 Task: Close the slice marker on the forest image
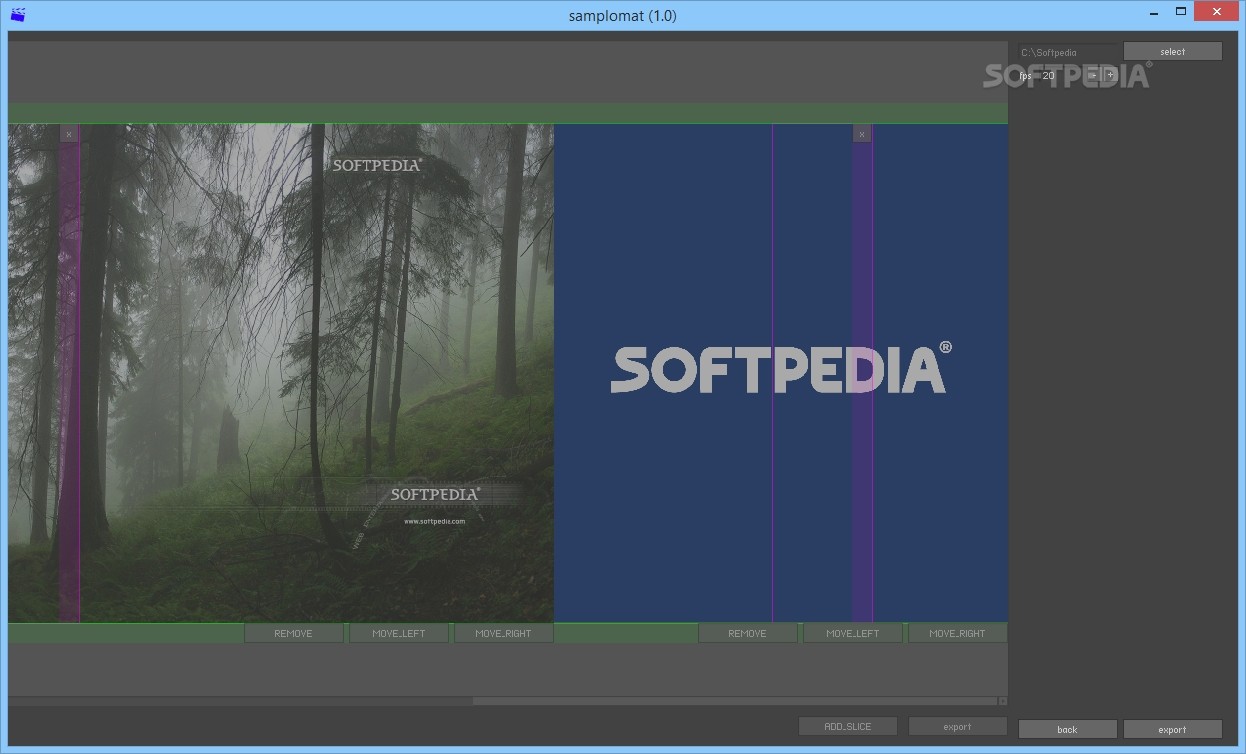[68, 134]
